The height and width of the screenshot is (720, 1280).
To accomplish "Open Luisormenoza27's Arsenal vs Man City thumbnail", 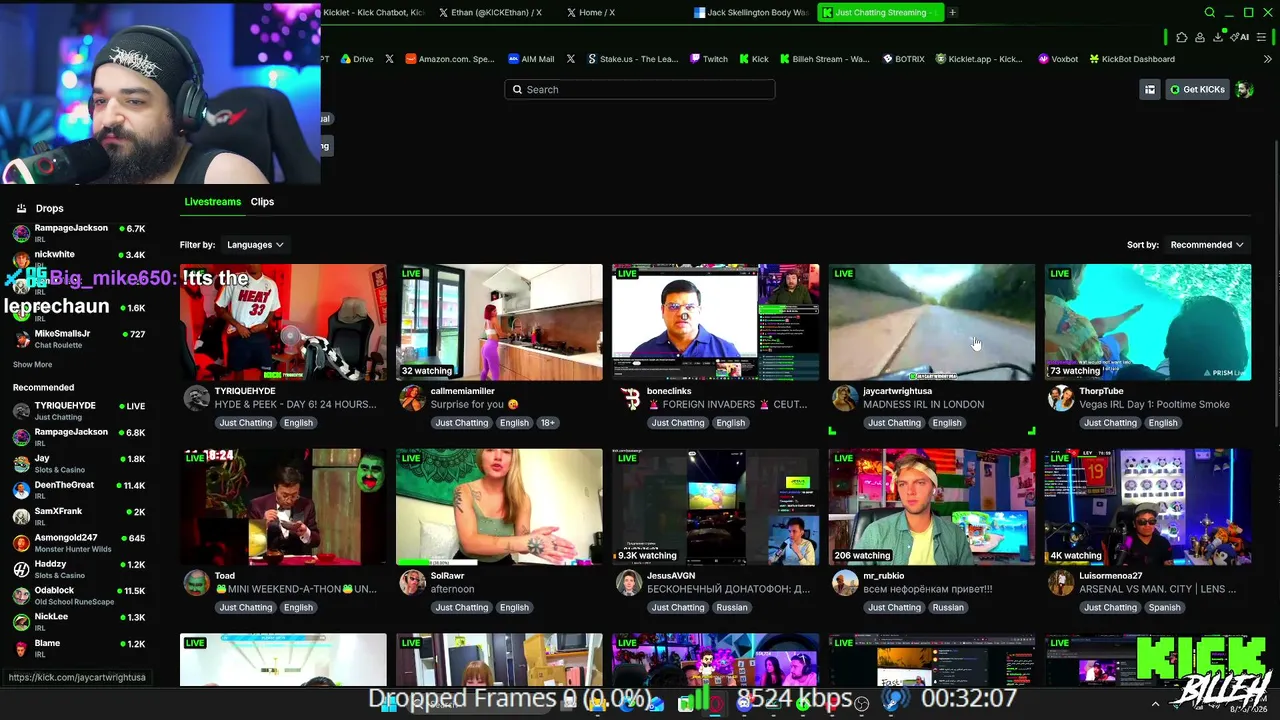I will click(1148, 507).
